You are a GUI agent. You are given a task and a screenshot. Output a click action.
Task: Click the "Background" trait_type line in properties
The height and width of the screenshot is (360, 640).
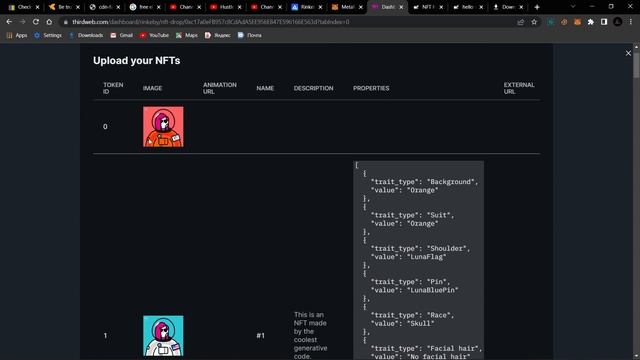point(424,182)
